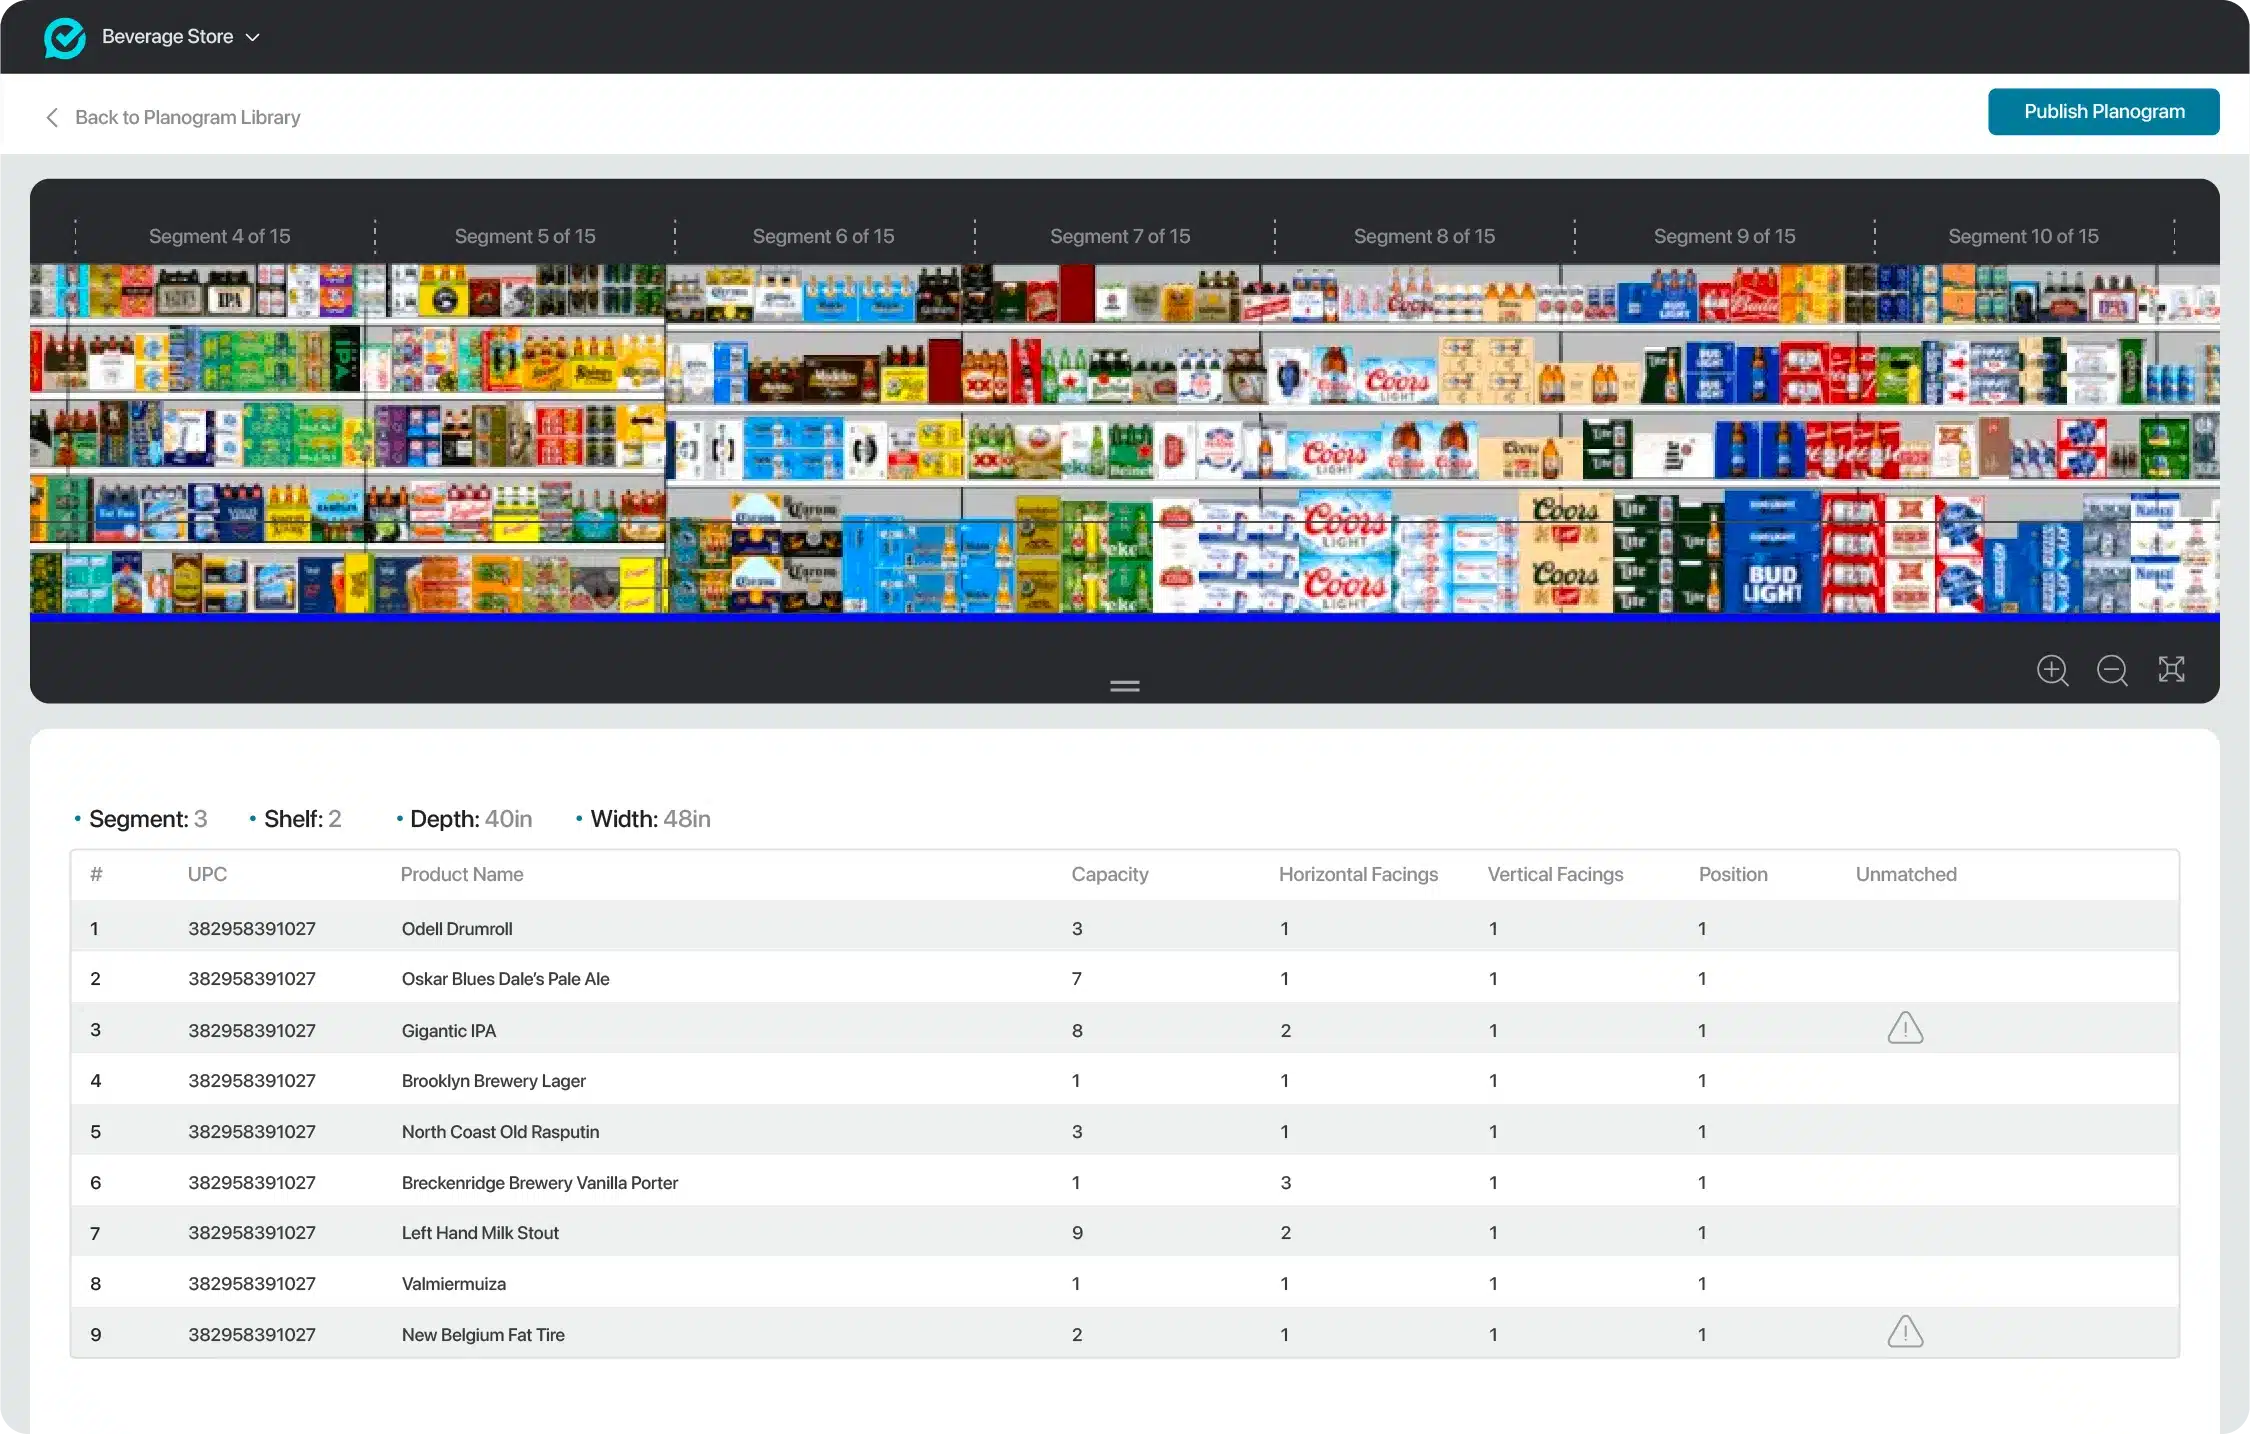Zoom in on the planogram
The width and height of the screenshot is (2250, 1434).
[x=2052, y=669]
